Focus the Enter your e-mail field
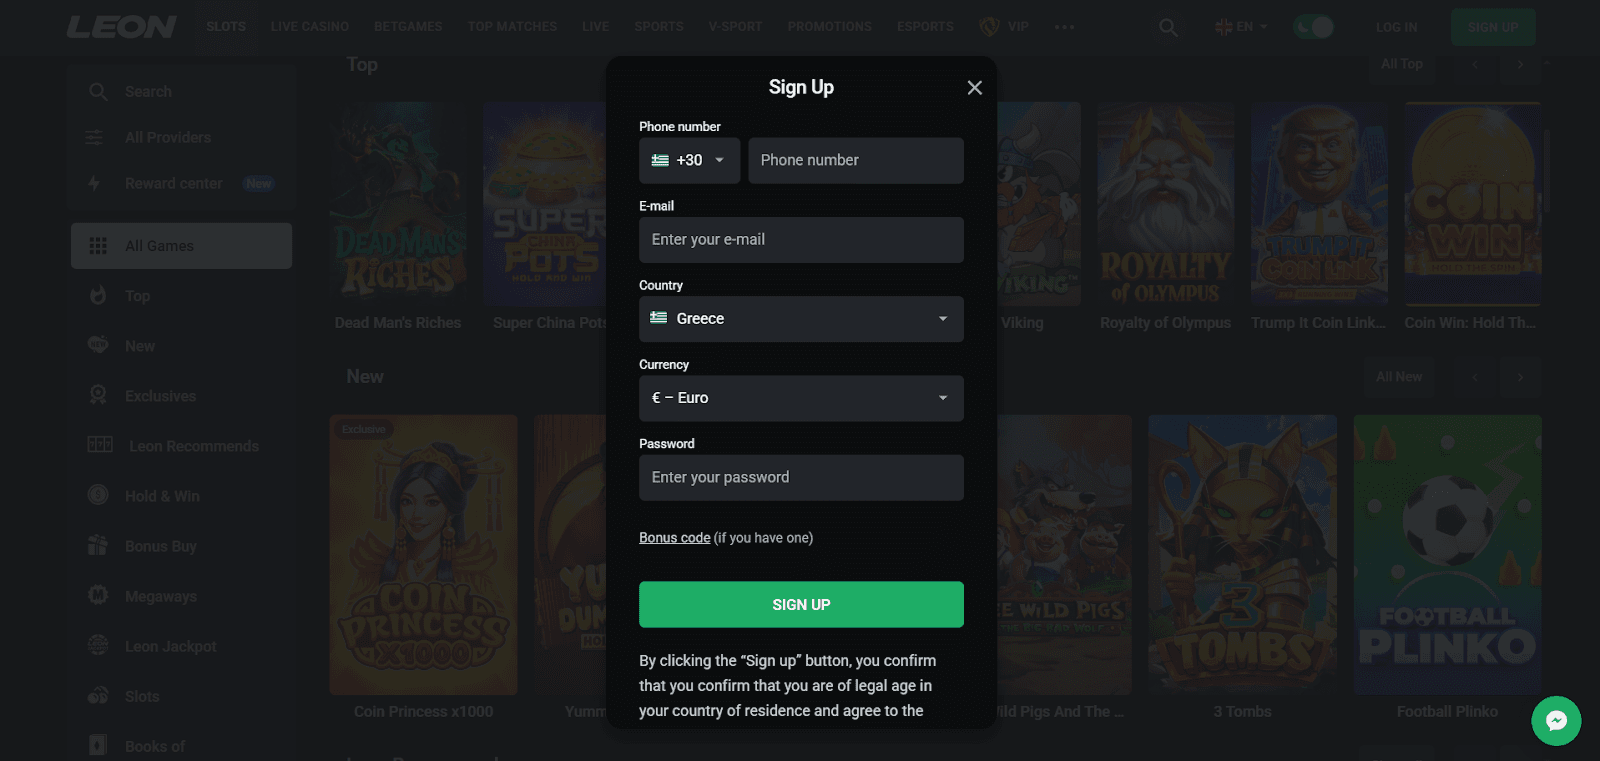1600x761 pixels. (801, 240)
